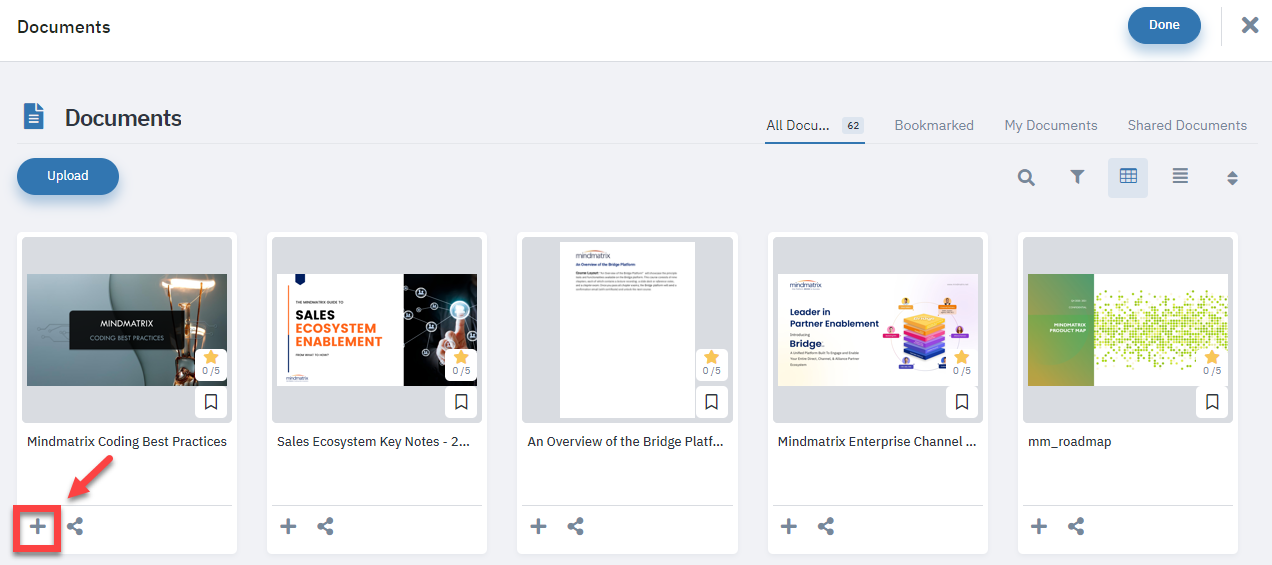
Task: Bookmark Mindmatrix Enterprise Channel document
Action: pyautogui.click(x=962, y=402)
